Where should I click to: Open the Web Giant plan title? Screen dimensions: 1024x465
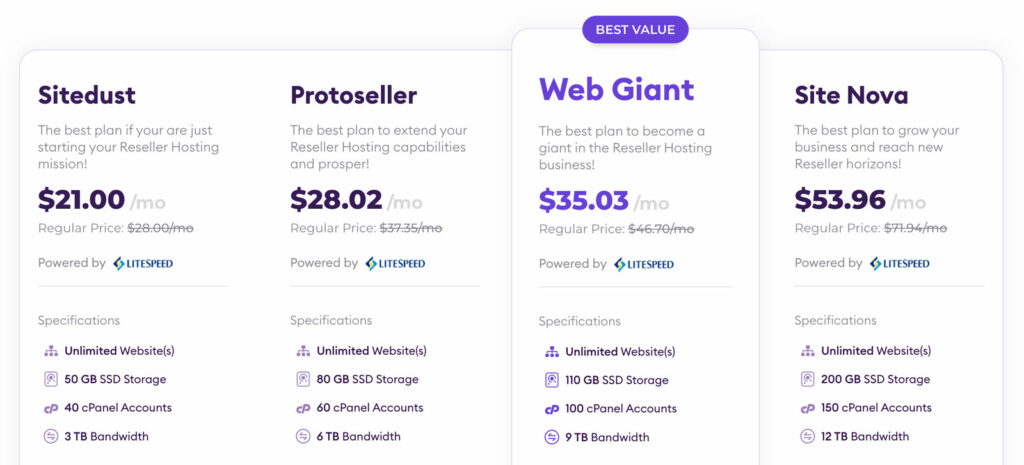coord(616,89)
